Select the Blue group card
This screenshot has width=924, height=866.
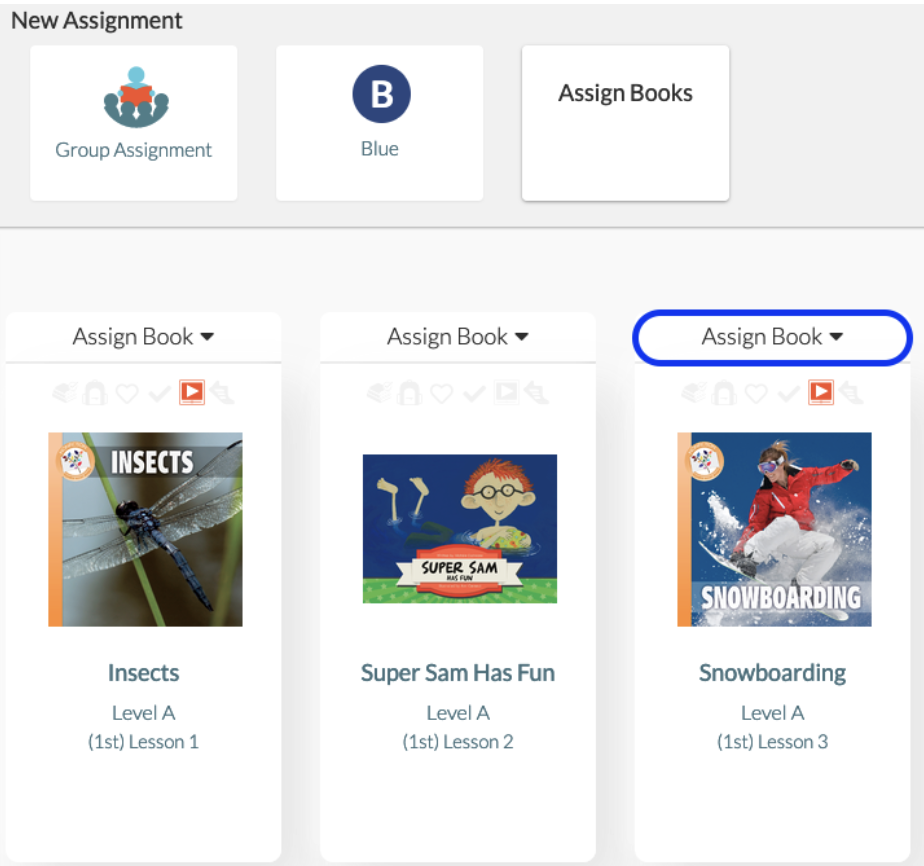[380, 123]
